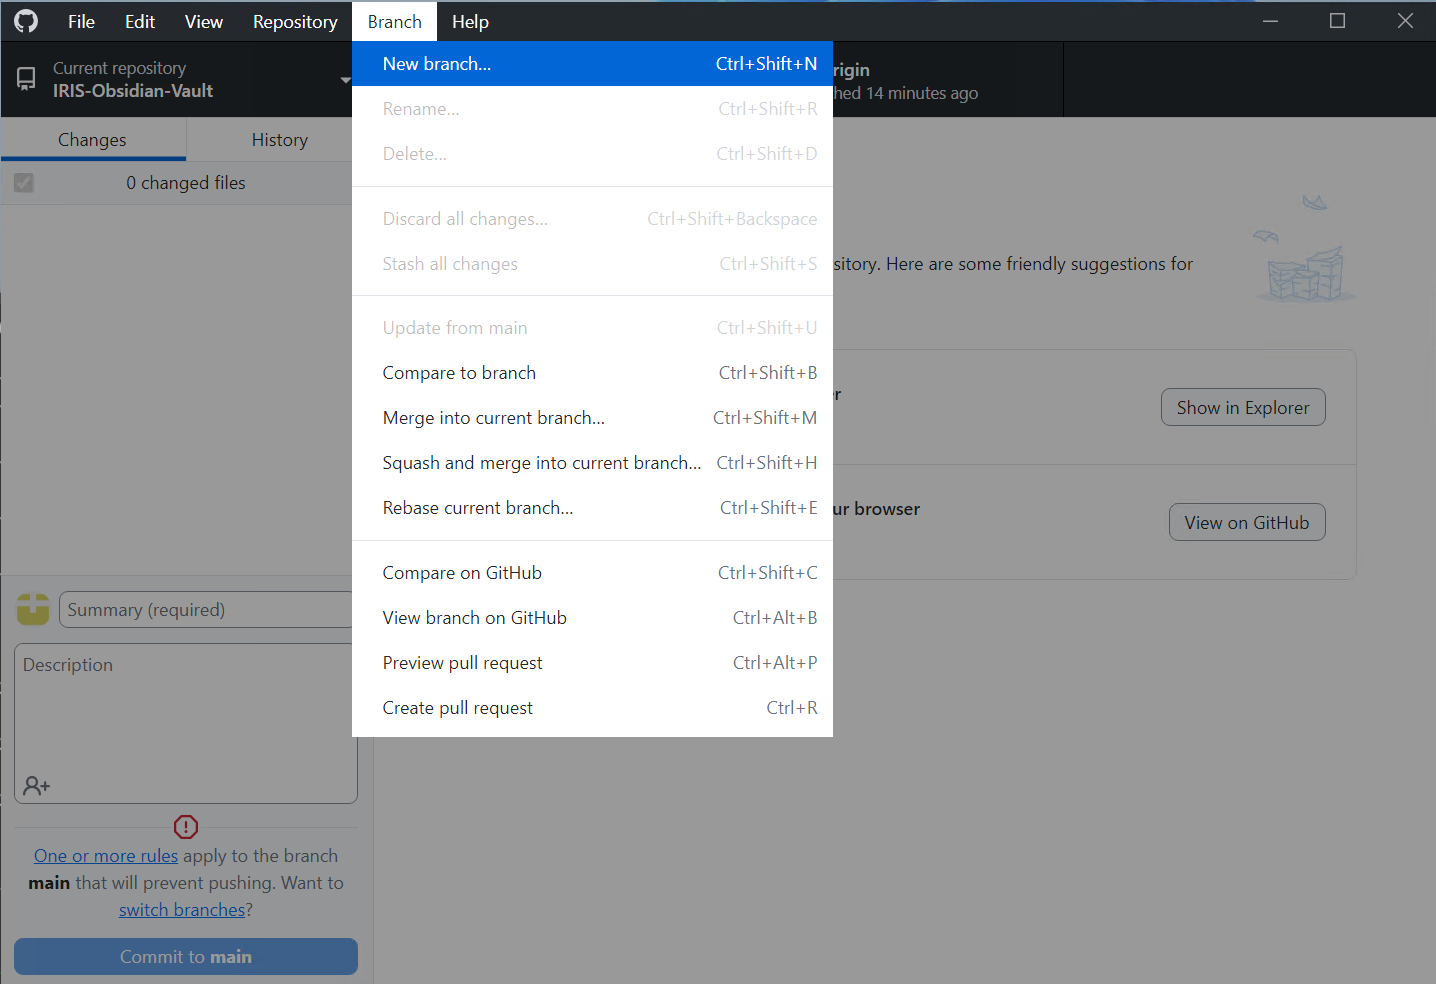Toggle the changed files checkbox
The width and height of the screenshot is (1436, 984).
click(24, 183)
